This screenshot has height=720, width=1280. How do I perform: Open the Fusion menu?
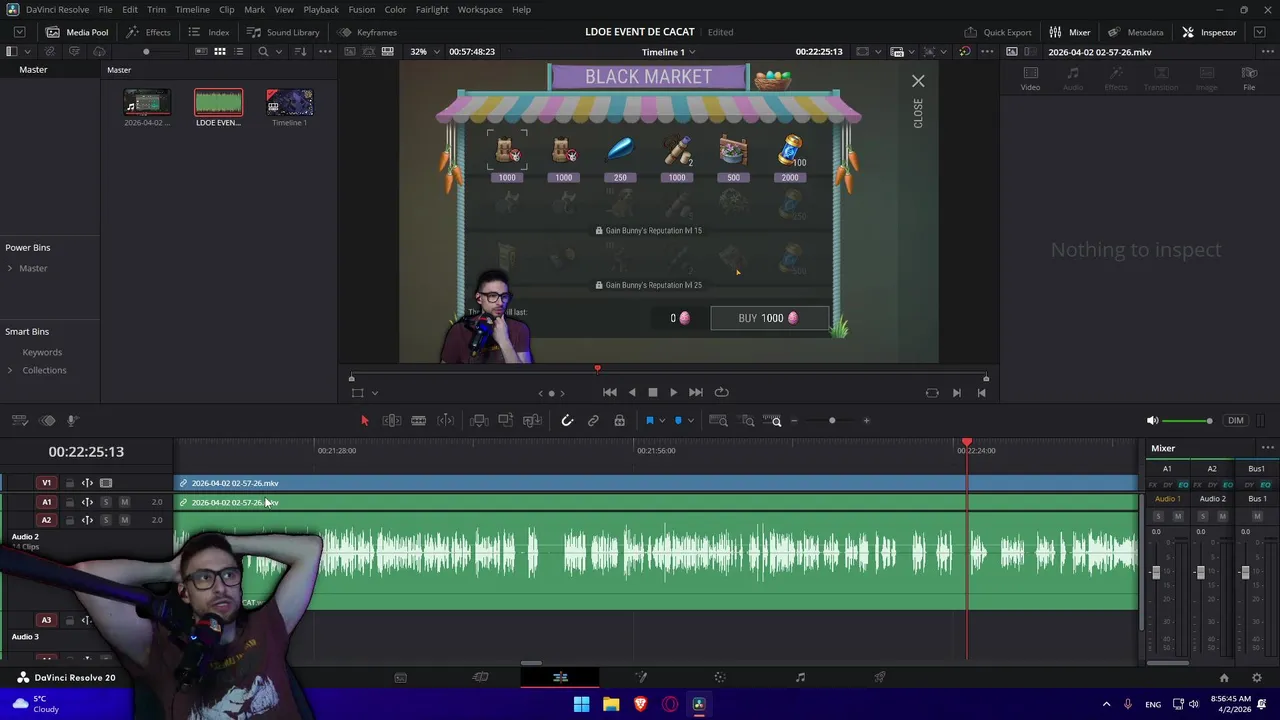(362, 9)
